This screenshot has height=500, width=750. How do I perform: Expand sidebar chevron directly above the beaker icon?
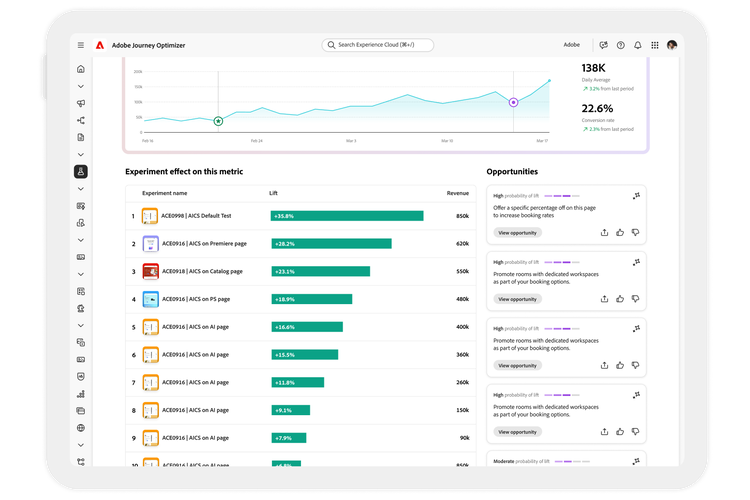coord(81,155)
